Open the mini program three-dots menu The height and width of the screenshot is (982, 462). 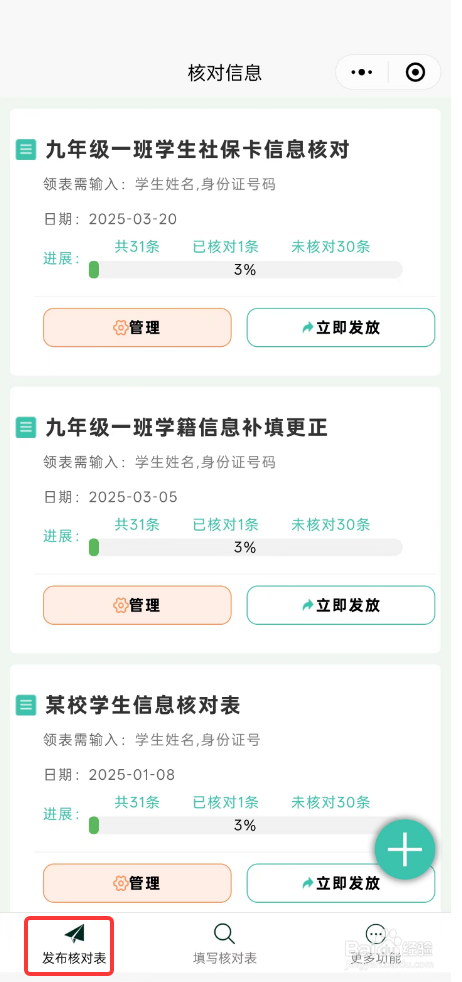[362, 73]
